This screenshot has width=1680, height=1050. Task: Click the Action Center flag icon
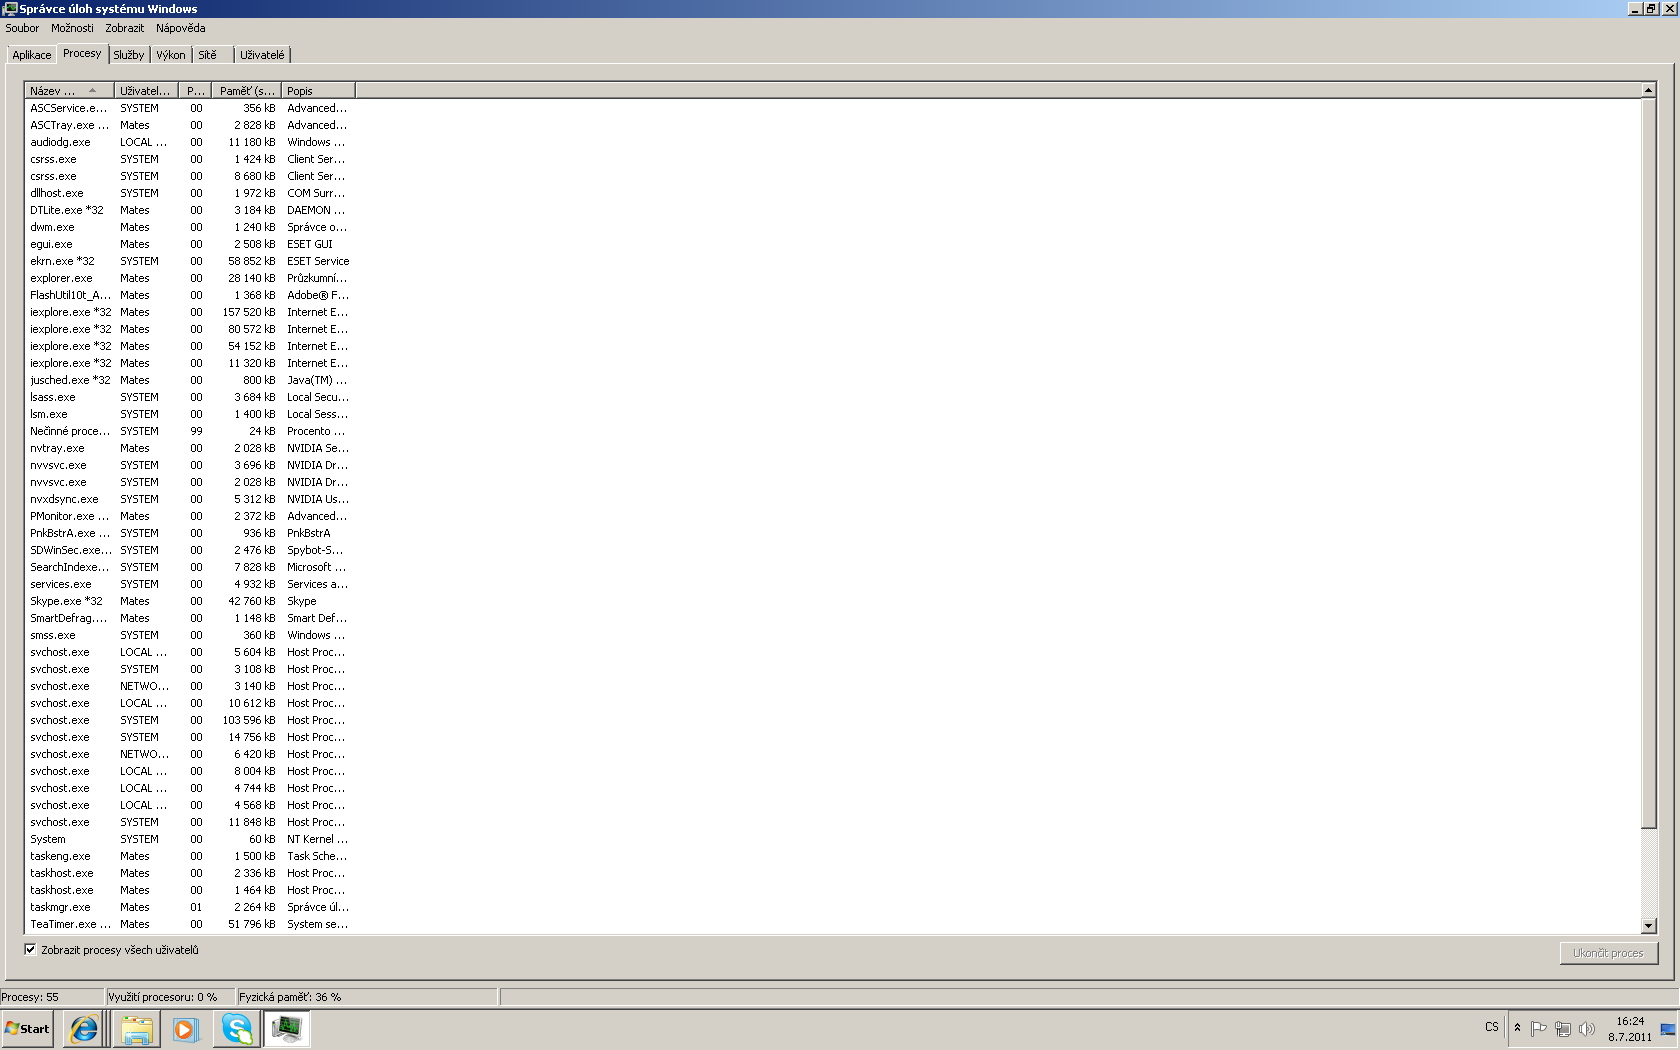pyautogui.click(x=1538, y=1028)
